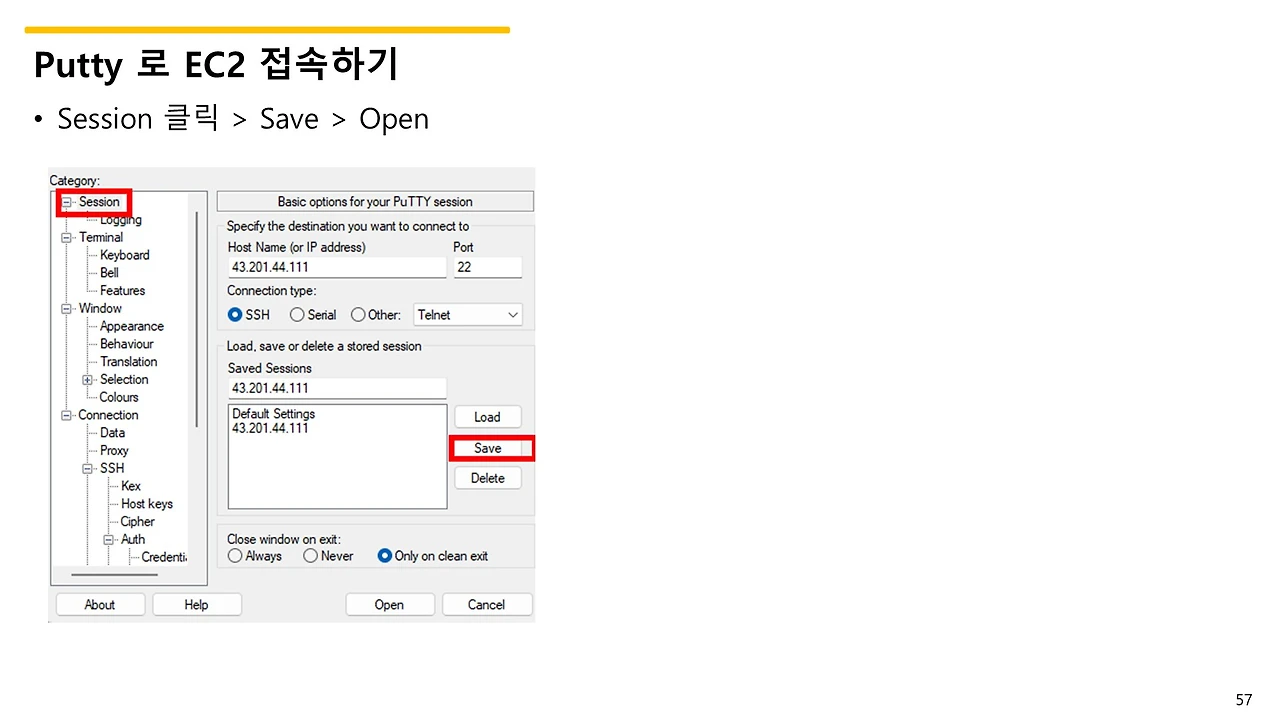
Task: Open the Credentials category under Auth
Action: pos(164,558)
